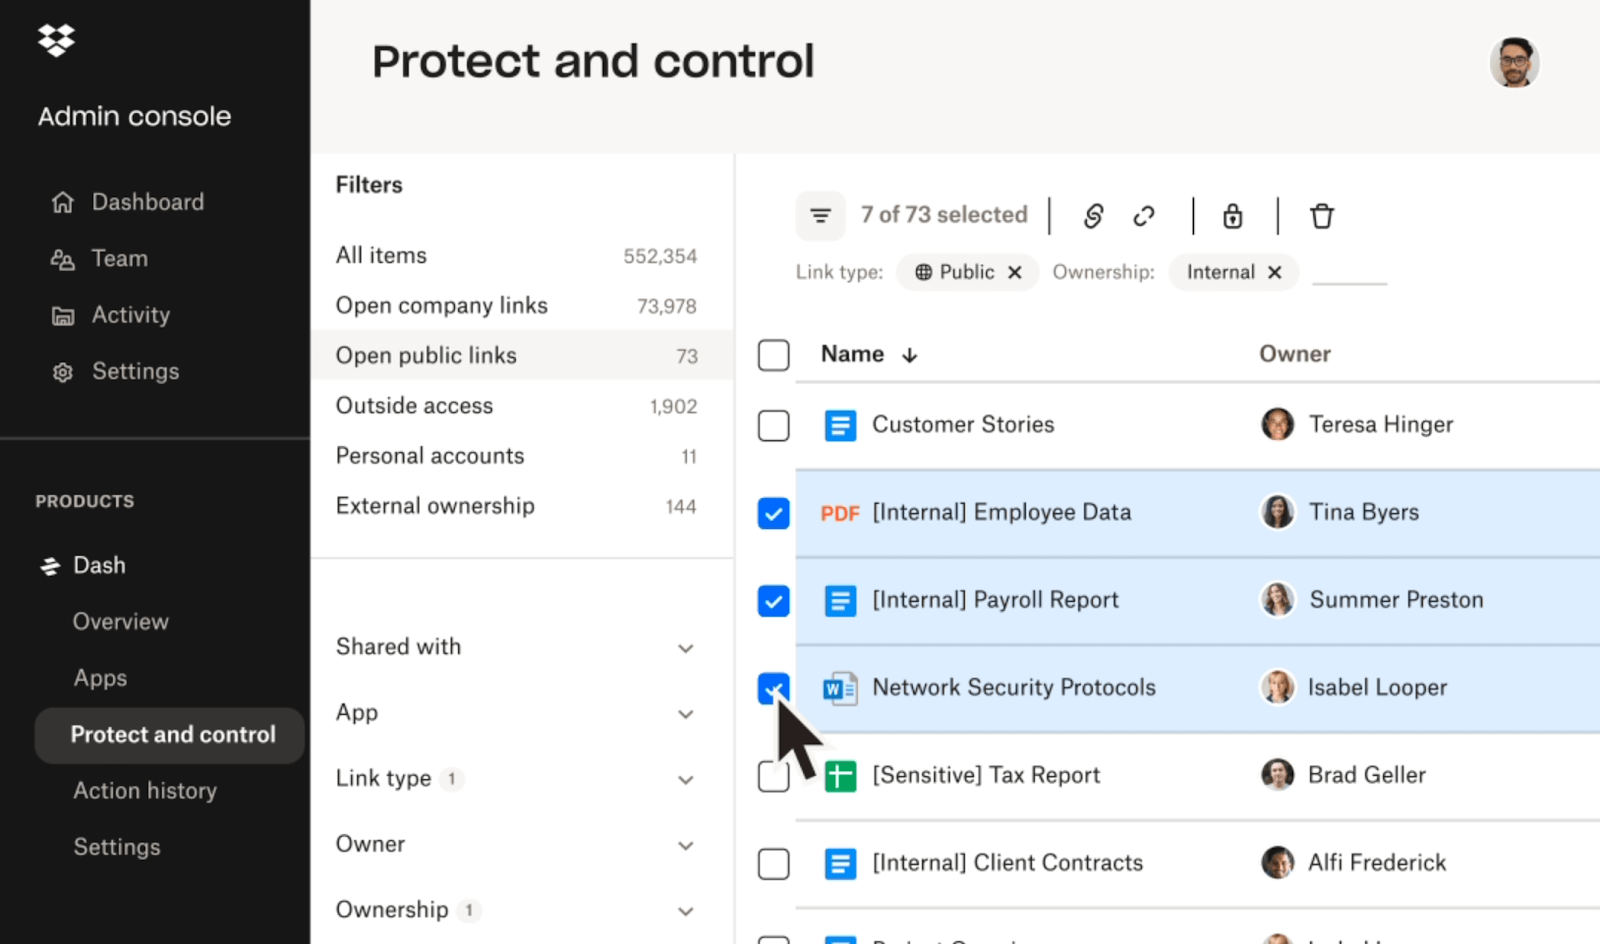Screen dimensions: 1600x944
Task: Select the Team section icon
Action: pos(61,258)
